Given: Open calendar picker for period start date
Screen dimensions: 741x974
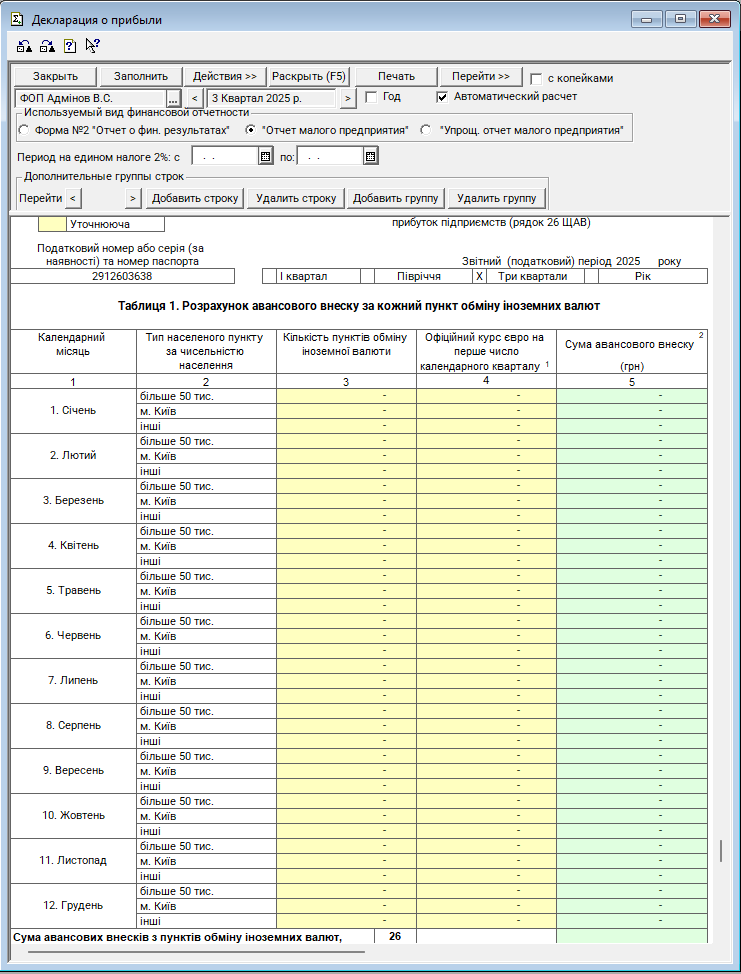Looking at the screenshot, I should pyautogui.click(x=265, y=156).
